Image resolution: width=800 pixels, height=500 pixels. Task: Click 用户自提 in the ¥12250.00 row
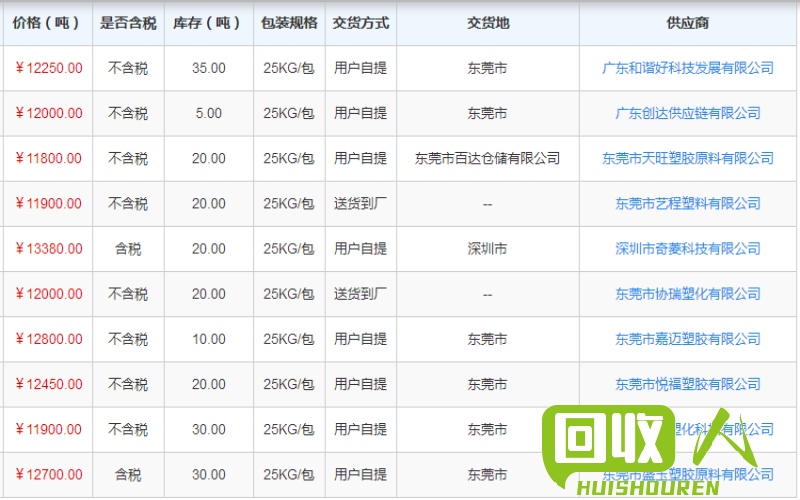pyautogui.click(x=360, y=68)
